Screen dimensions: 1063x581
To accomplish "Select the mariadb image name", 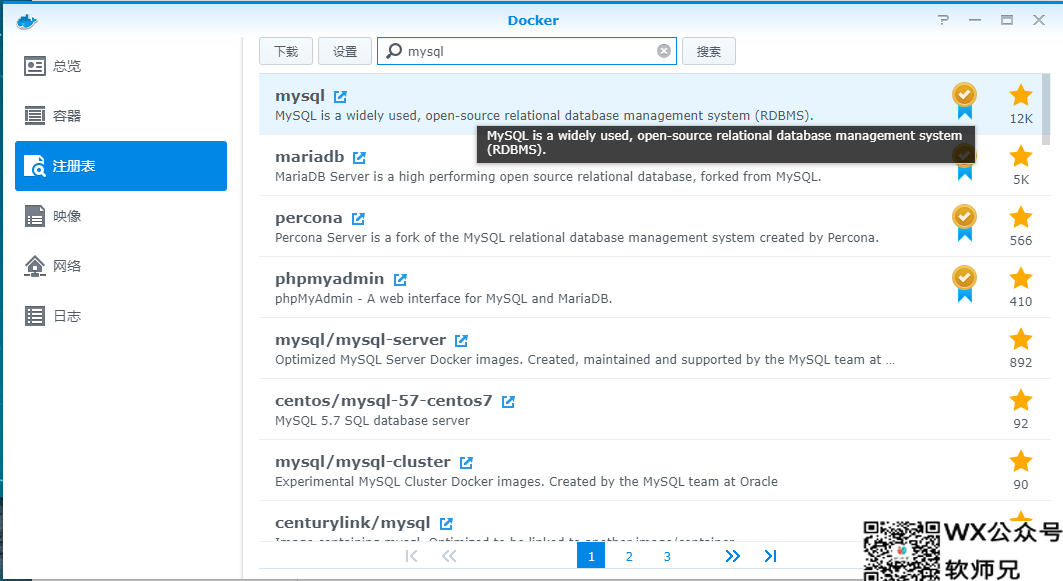I will (310, 157).
